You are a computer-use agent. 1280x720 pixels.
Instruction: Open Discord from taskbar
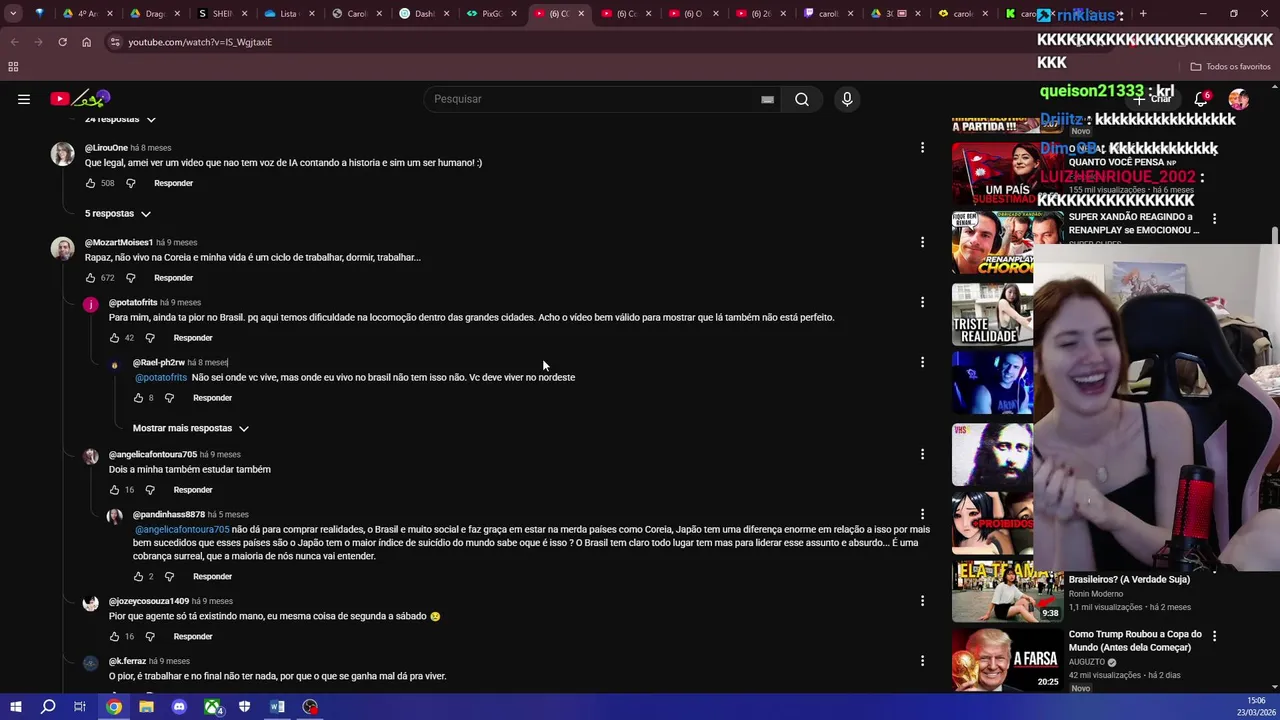pos(179,707)
